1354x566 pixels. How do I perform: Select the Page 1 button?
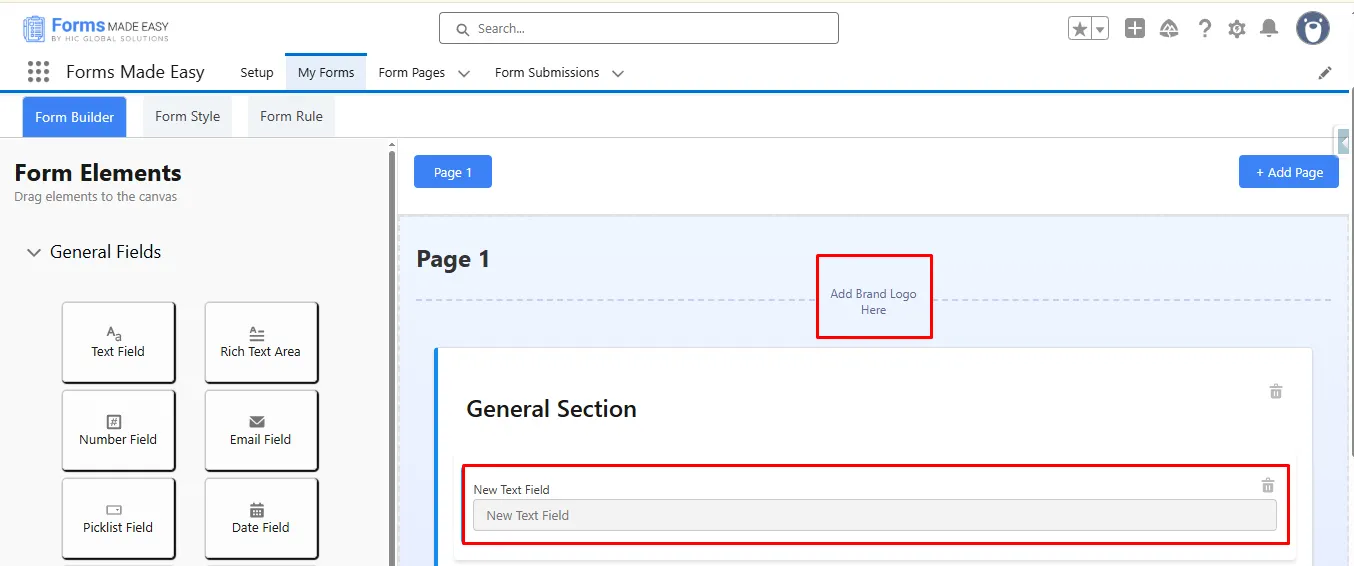point(452,172)
